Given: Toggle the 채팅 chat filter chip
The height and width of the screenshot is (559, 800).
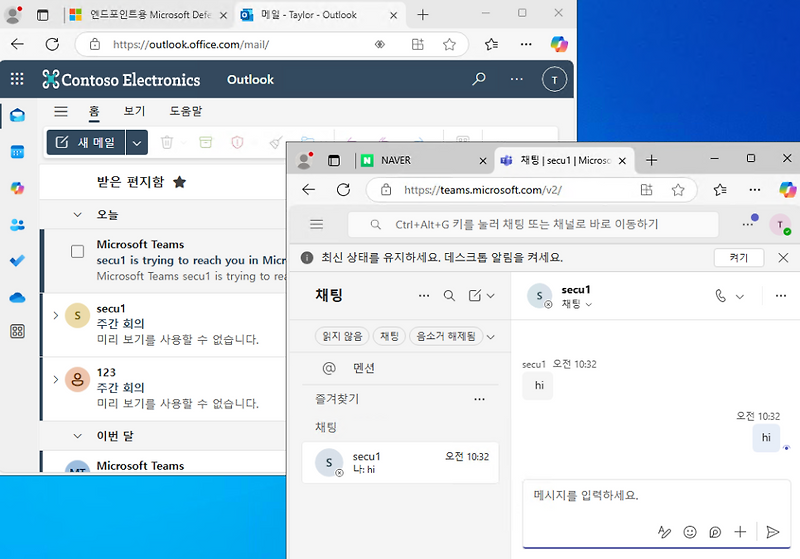Looking at the screenshot, I should point(389,336).
